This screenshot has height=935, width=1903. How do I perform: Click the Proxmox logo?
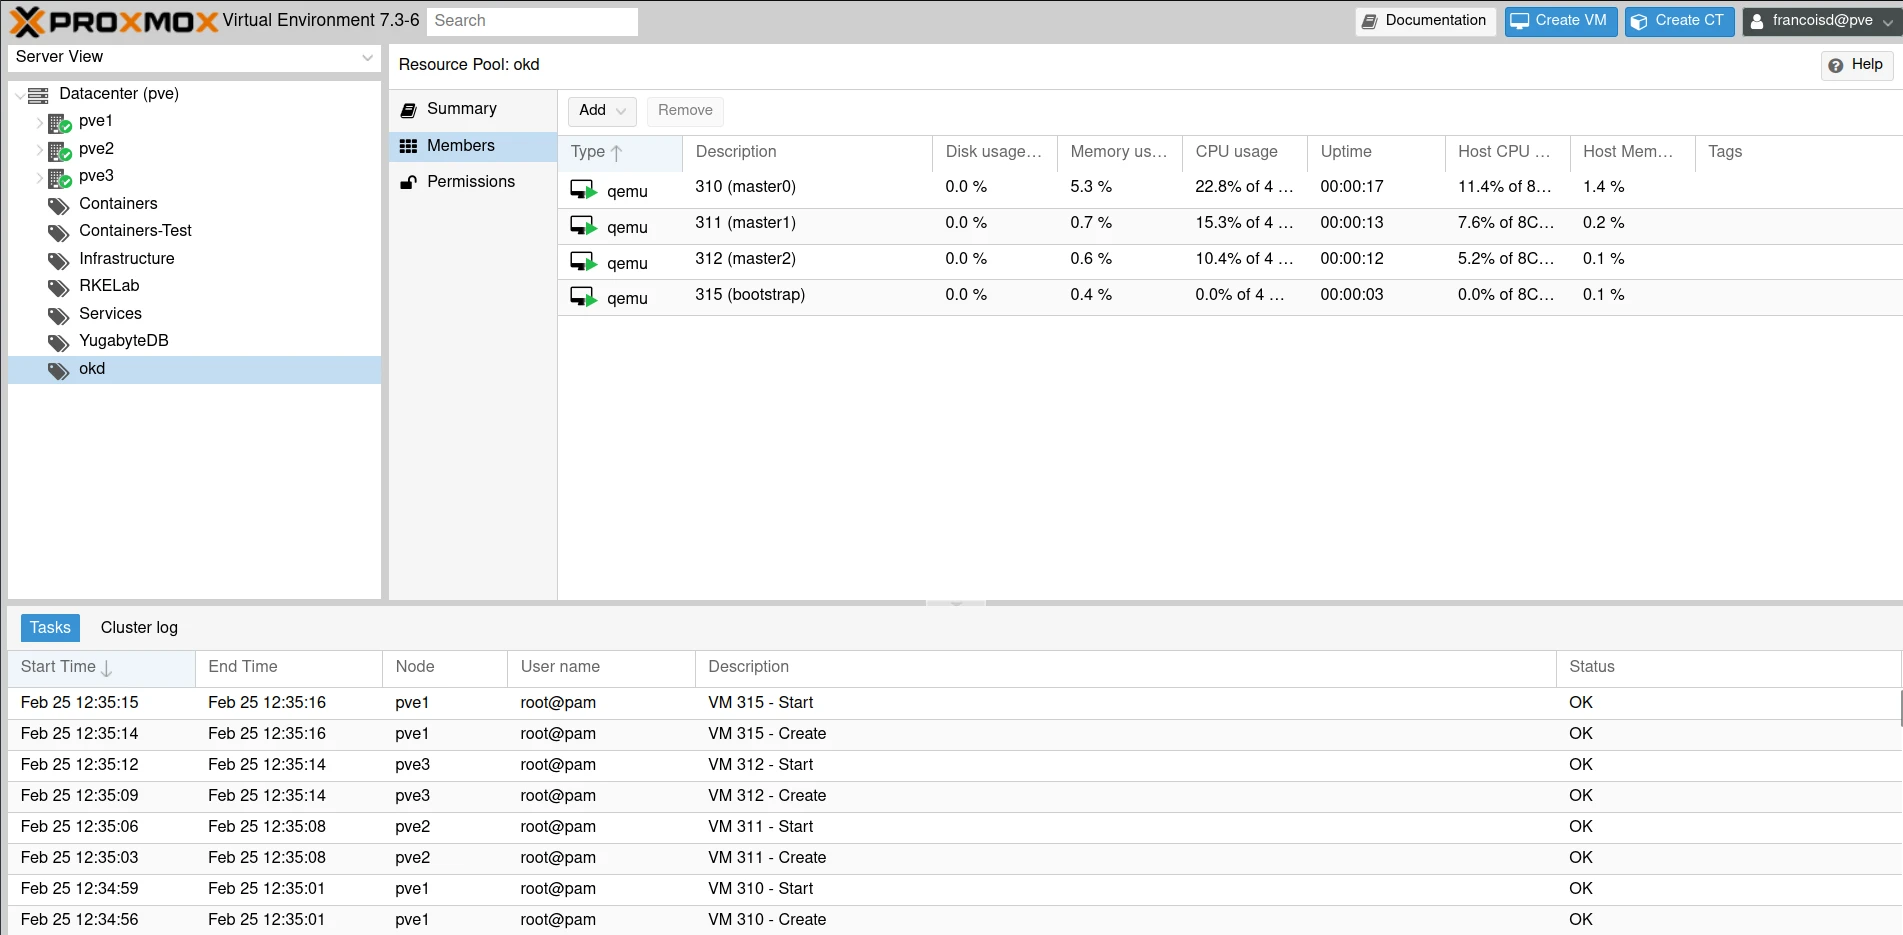pyautogui.click(x=113, y=21)
